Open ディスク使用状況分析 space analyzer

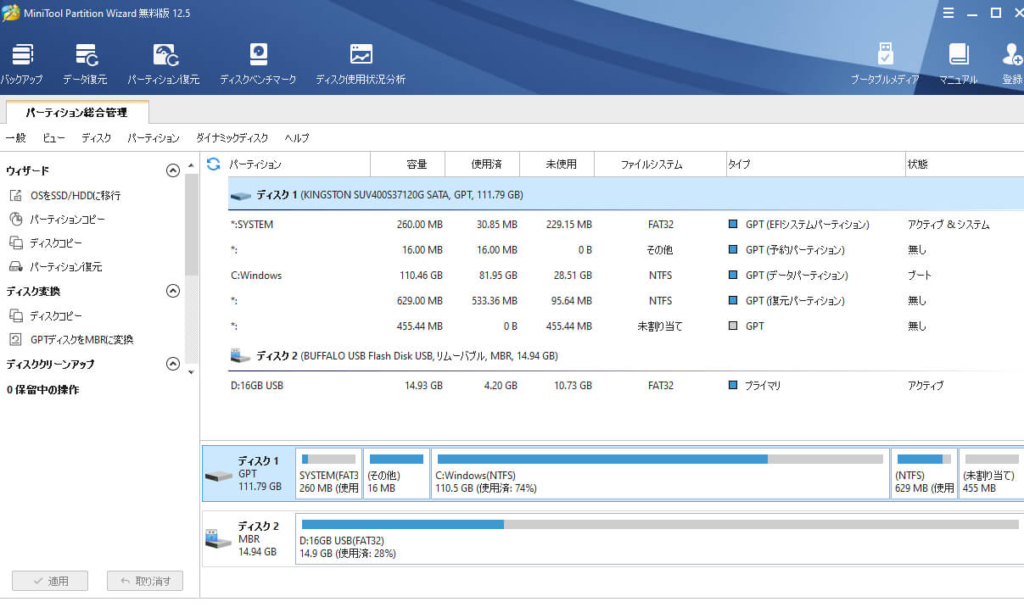point(360,64)
